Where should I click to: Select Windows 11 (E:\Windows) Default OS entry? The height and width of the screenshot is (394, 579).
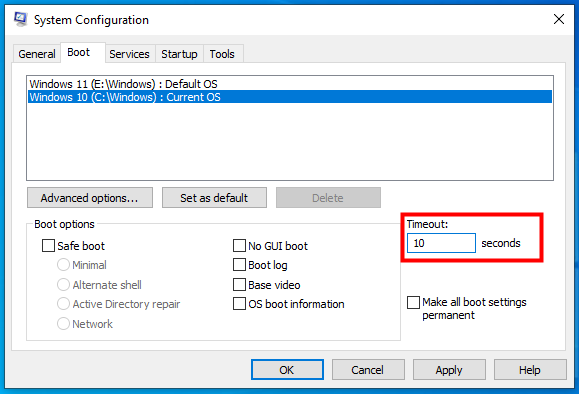pyautogui.click(x=290, y=84)
